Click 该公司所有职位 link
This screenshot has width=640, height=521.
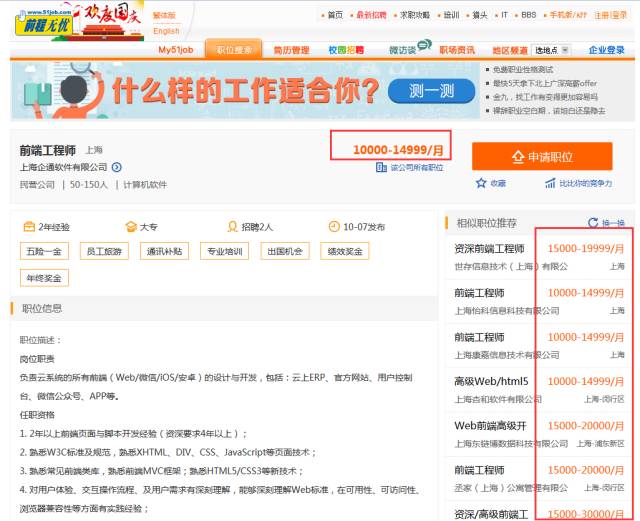point(417,167)
